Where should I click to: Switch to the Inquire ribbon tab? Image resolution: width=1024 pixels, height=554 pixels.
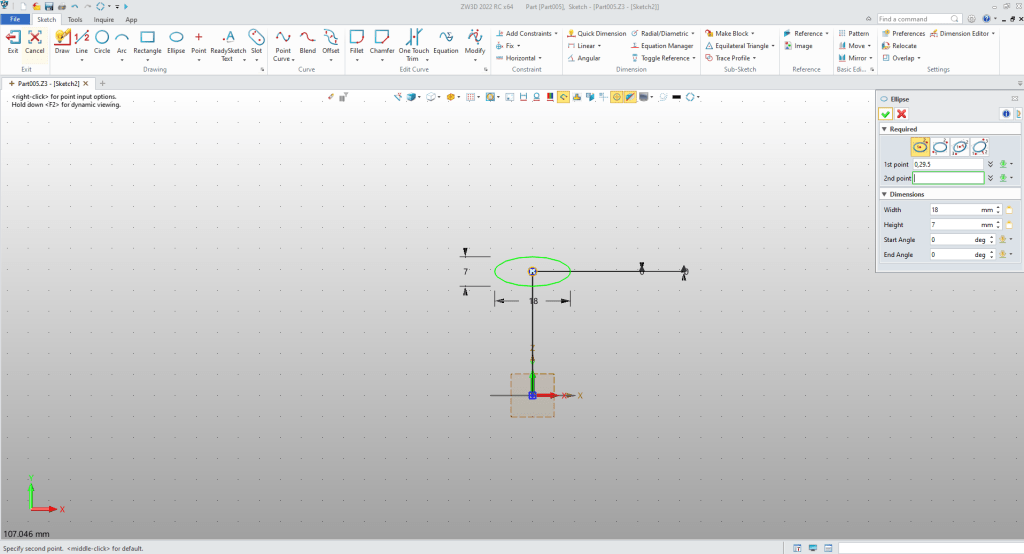103,19
